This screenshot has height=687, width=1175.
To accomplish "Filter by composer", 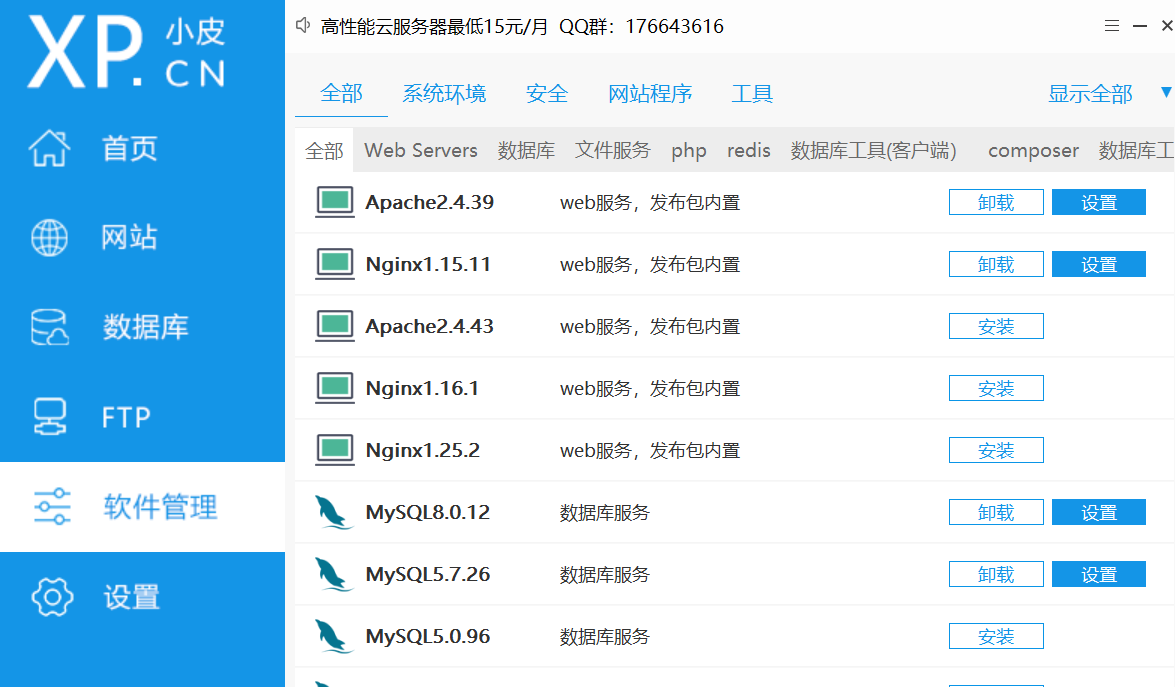I will (x=1033, y=151).
